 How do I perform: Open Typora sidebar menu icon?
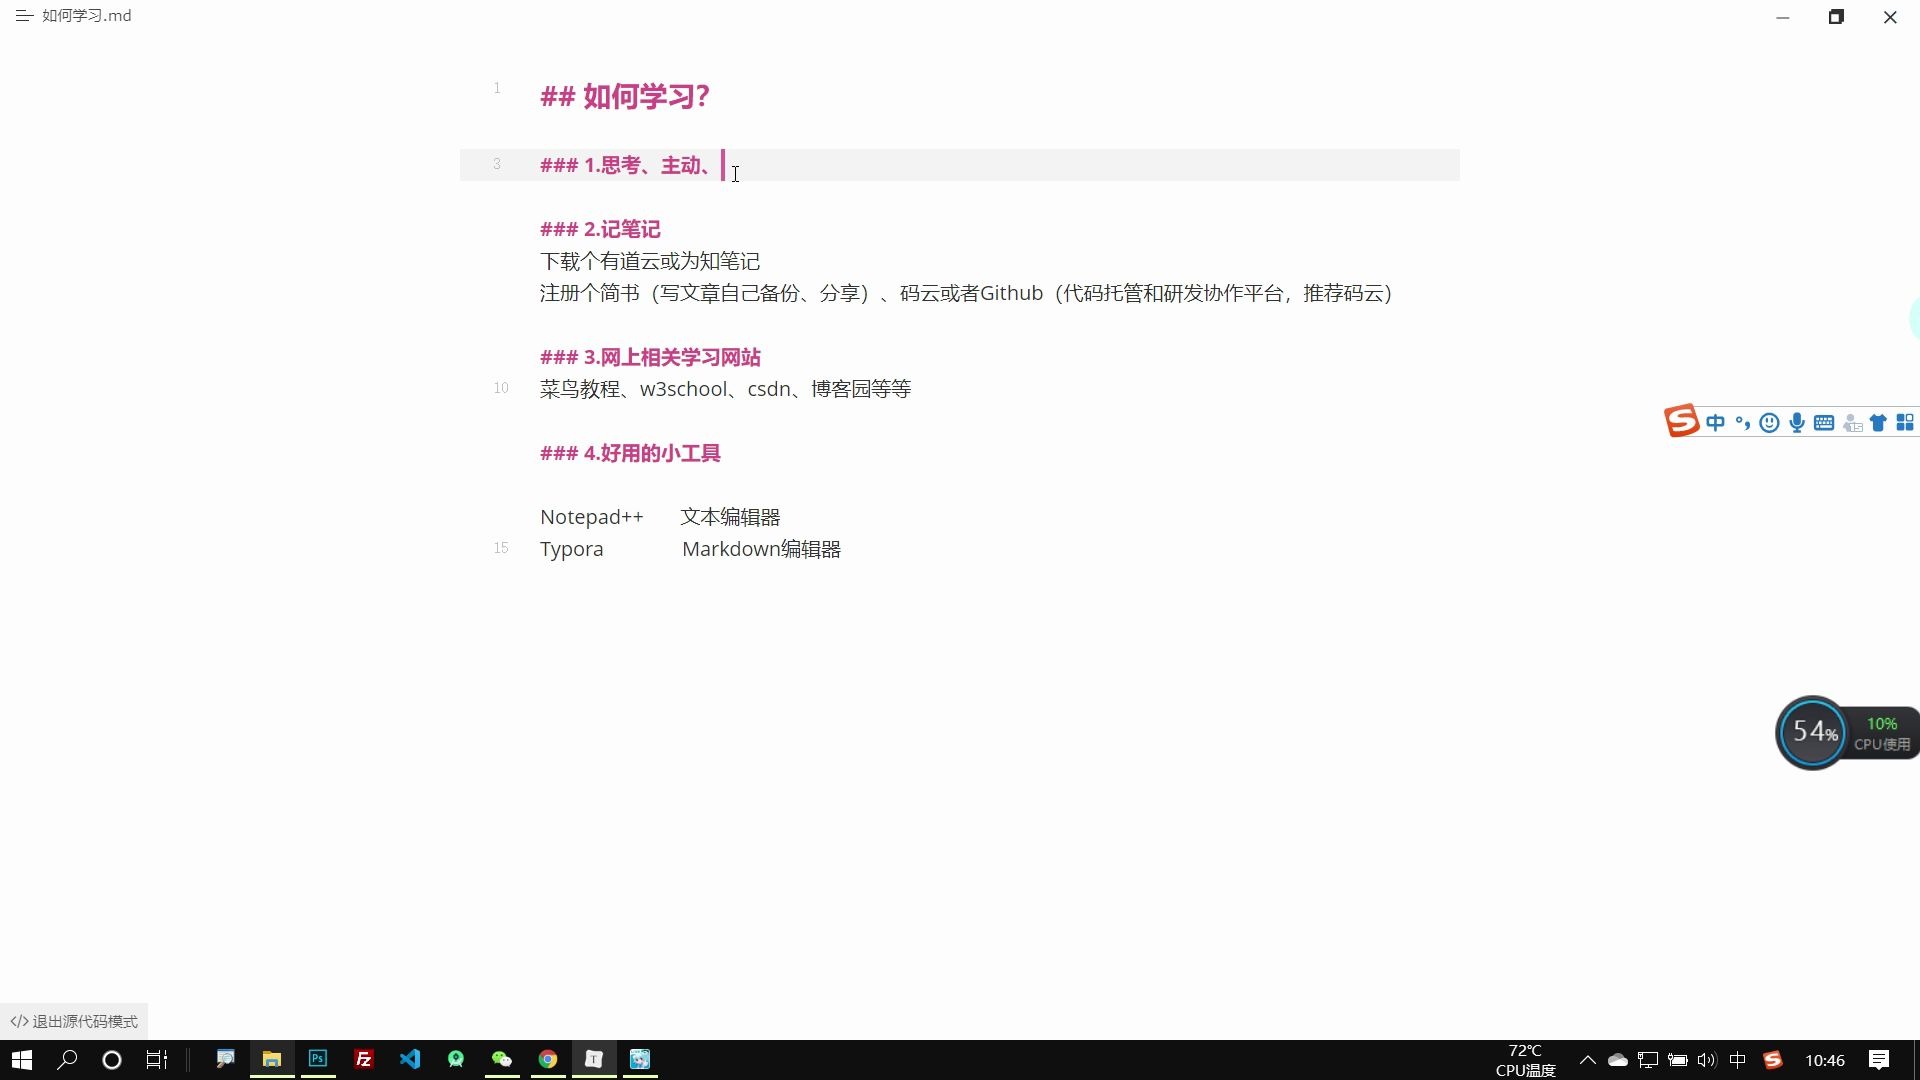click(x=24, y=16)
